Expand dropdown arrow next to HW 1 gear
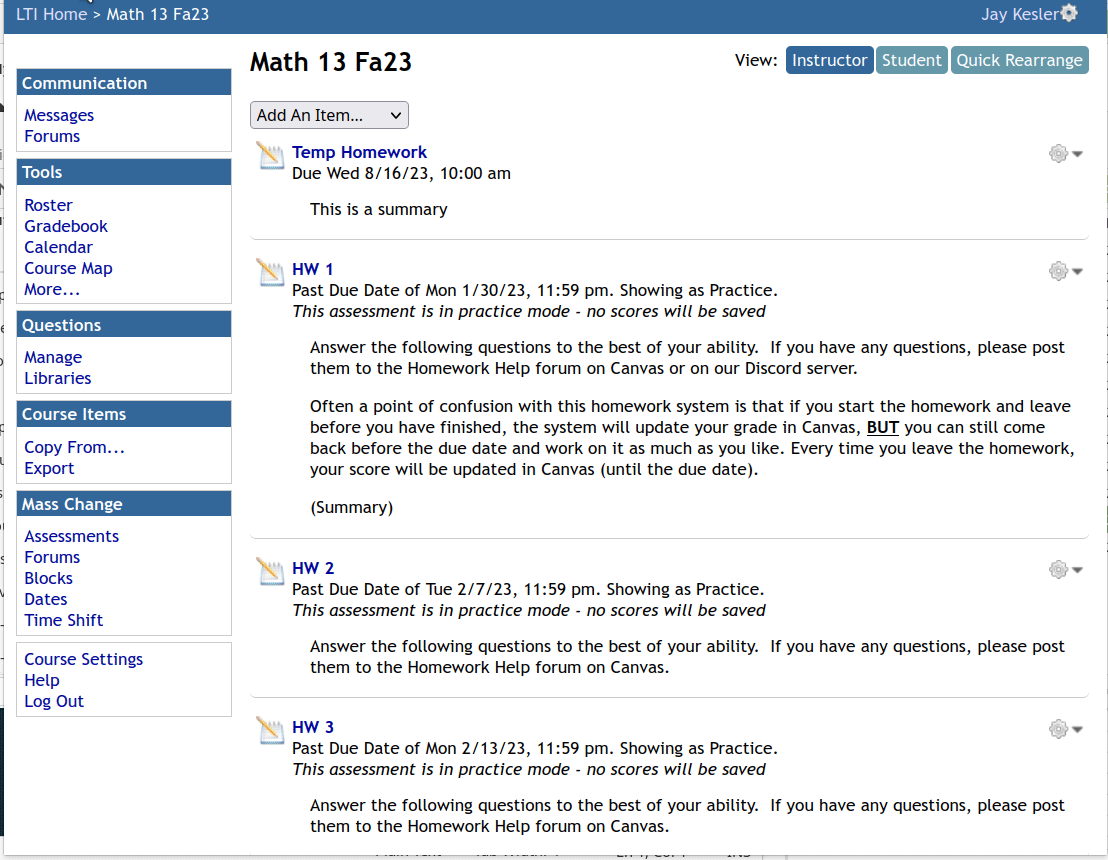The height and width of the screenshot is (860, 1108). point(1077,271)
